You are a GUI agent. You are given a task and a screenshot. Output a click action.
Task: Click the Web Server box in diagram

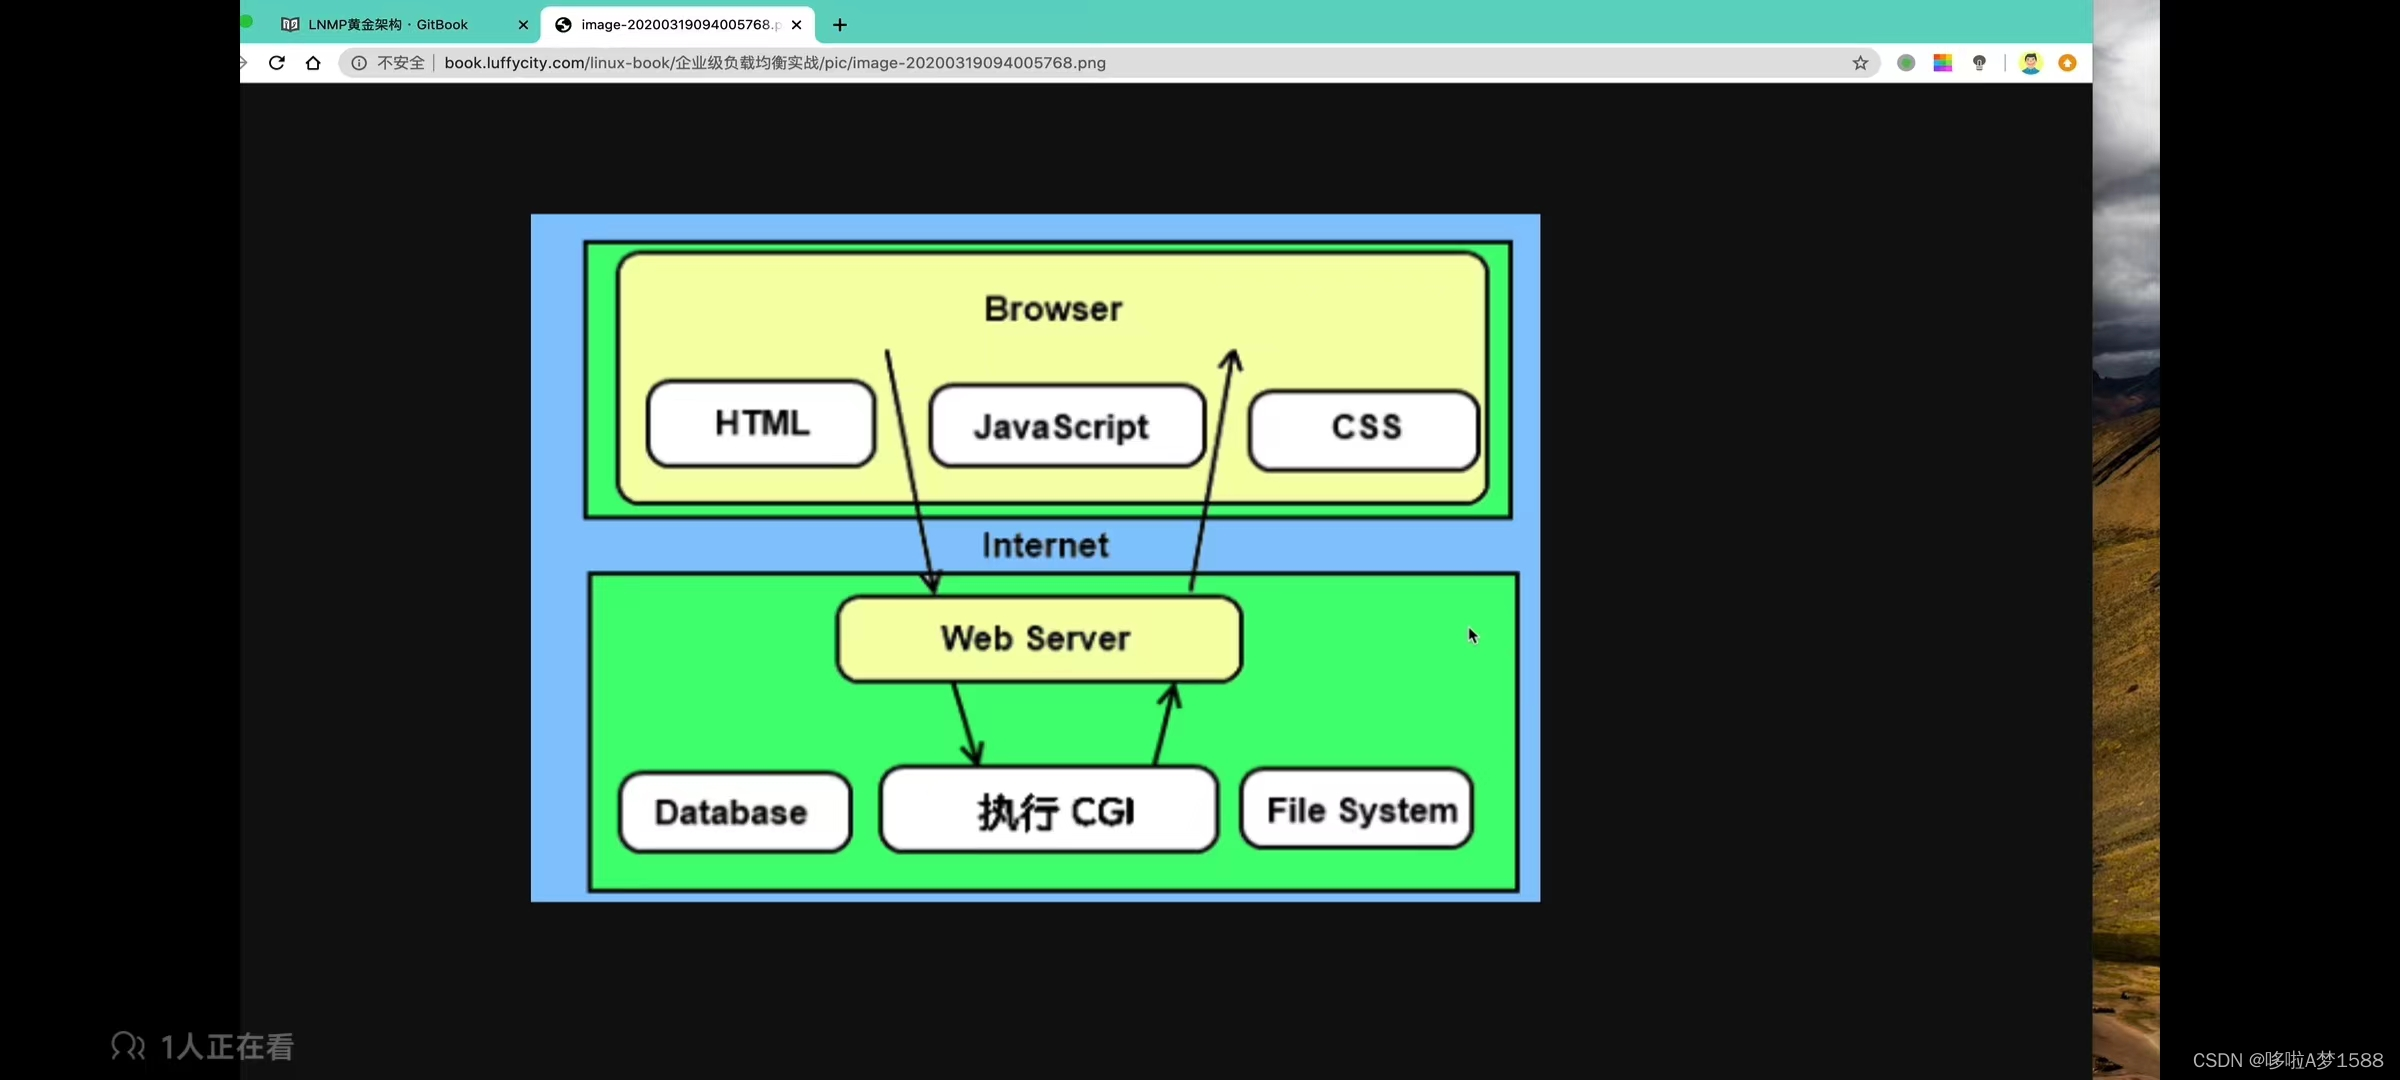click(1038, 639)
